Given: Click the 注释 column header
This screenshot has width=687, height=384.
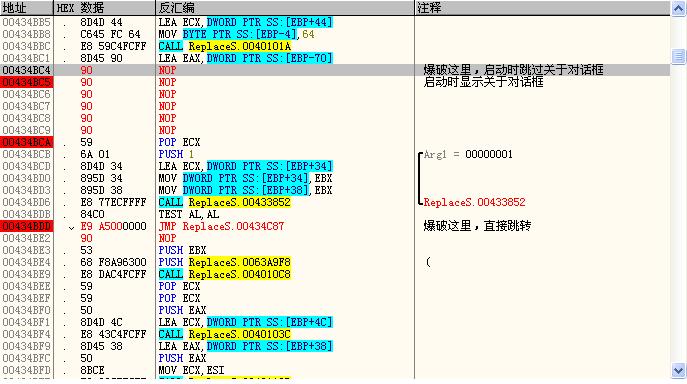Looking at the screenshot, I should click(x=542, y=8).
